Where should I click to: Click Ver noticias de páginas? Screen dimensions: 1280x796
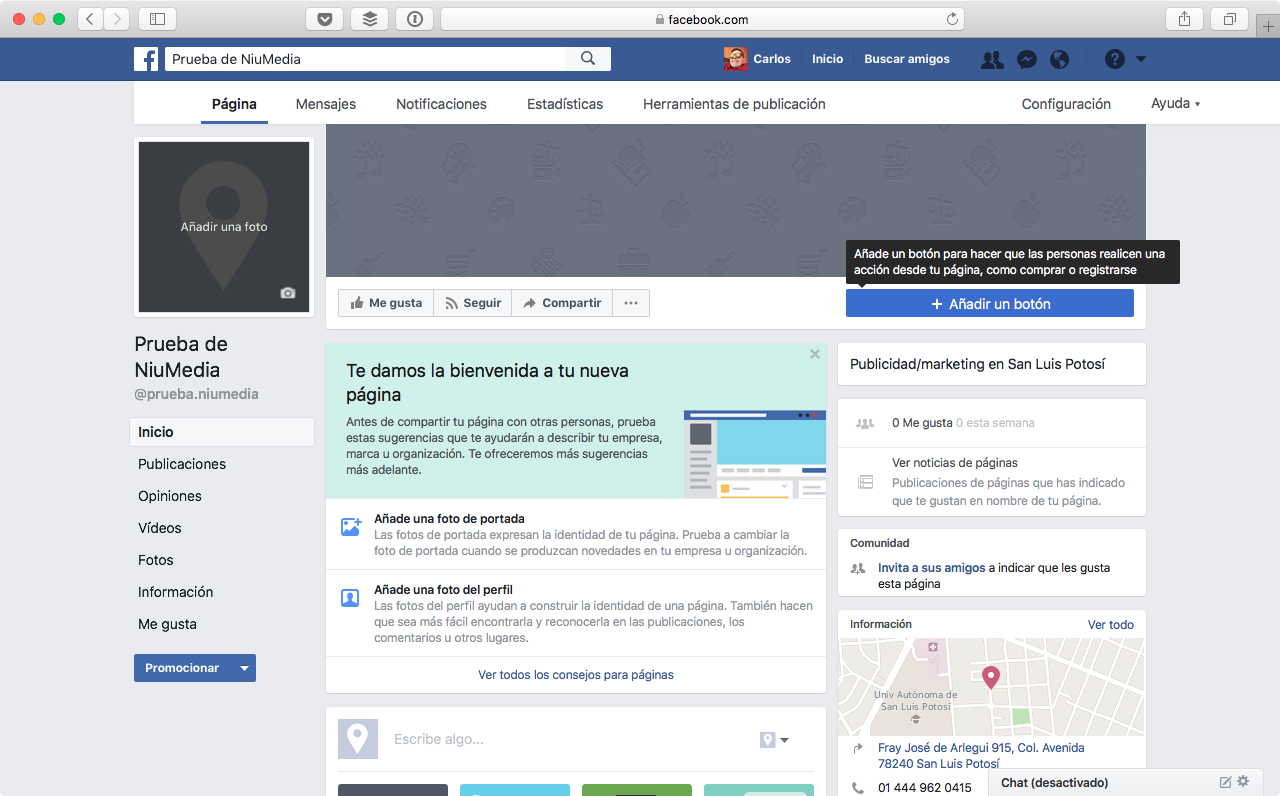955,463
